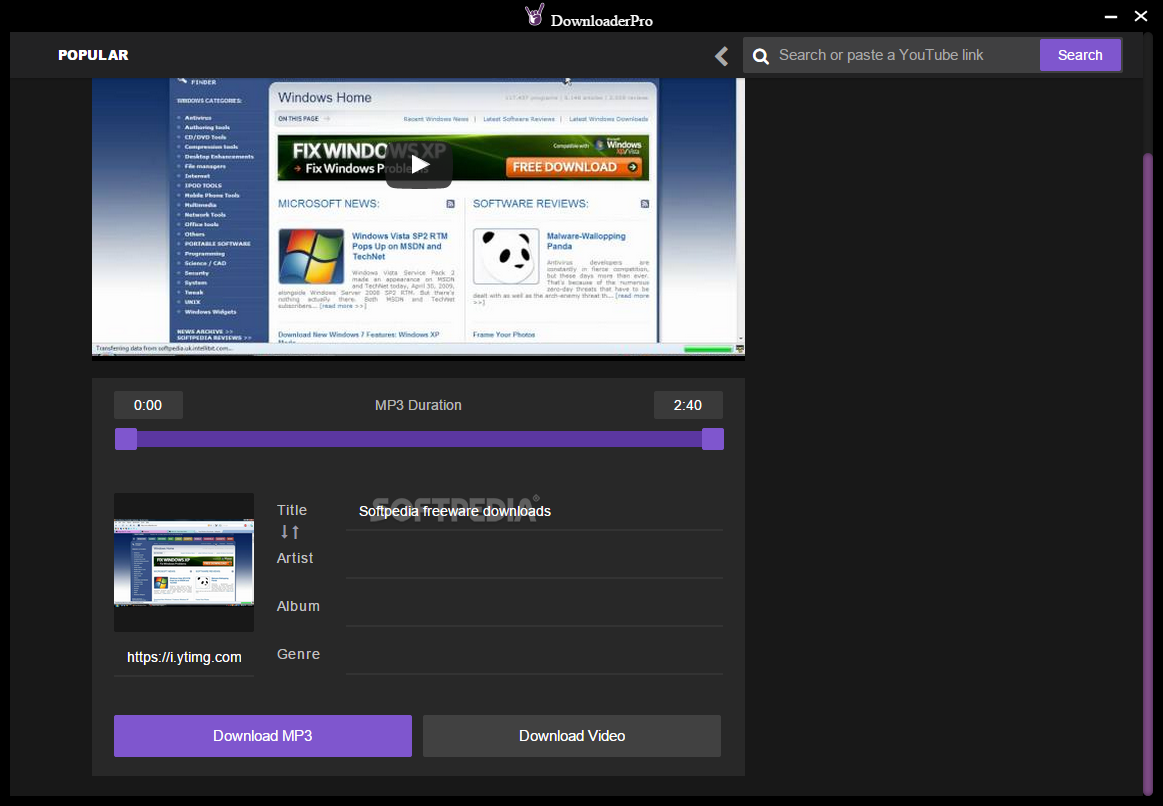Click the MP3 end time 2:40 box
This screenshot has height=806, width=1163.
(x=688, y=405)
